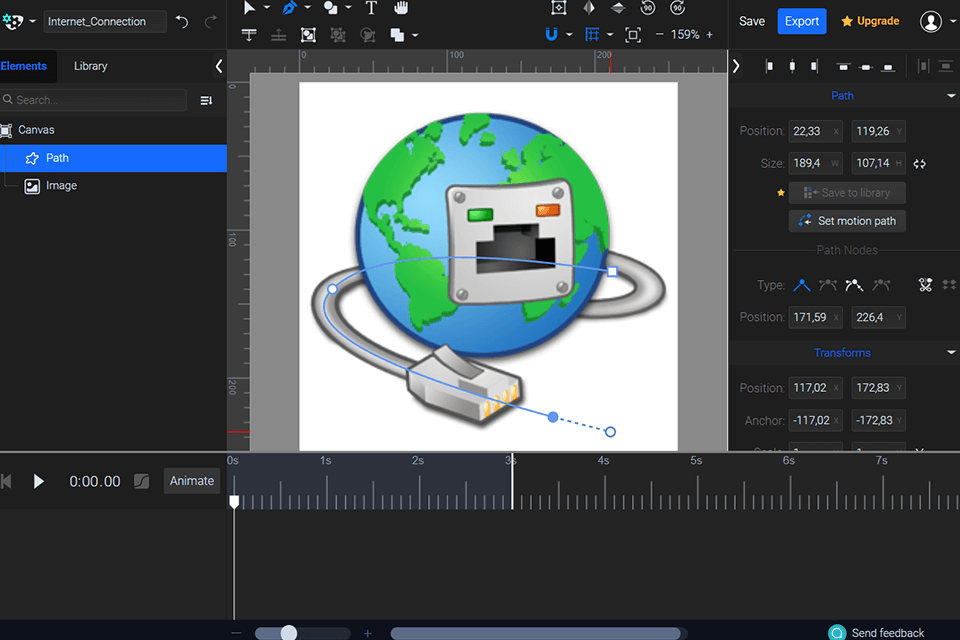This screenshot has width=960, height=640.
Task: Open the selection tool dropdown arrow
Action: 267,7
